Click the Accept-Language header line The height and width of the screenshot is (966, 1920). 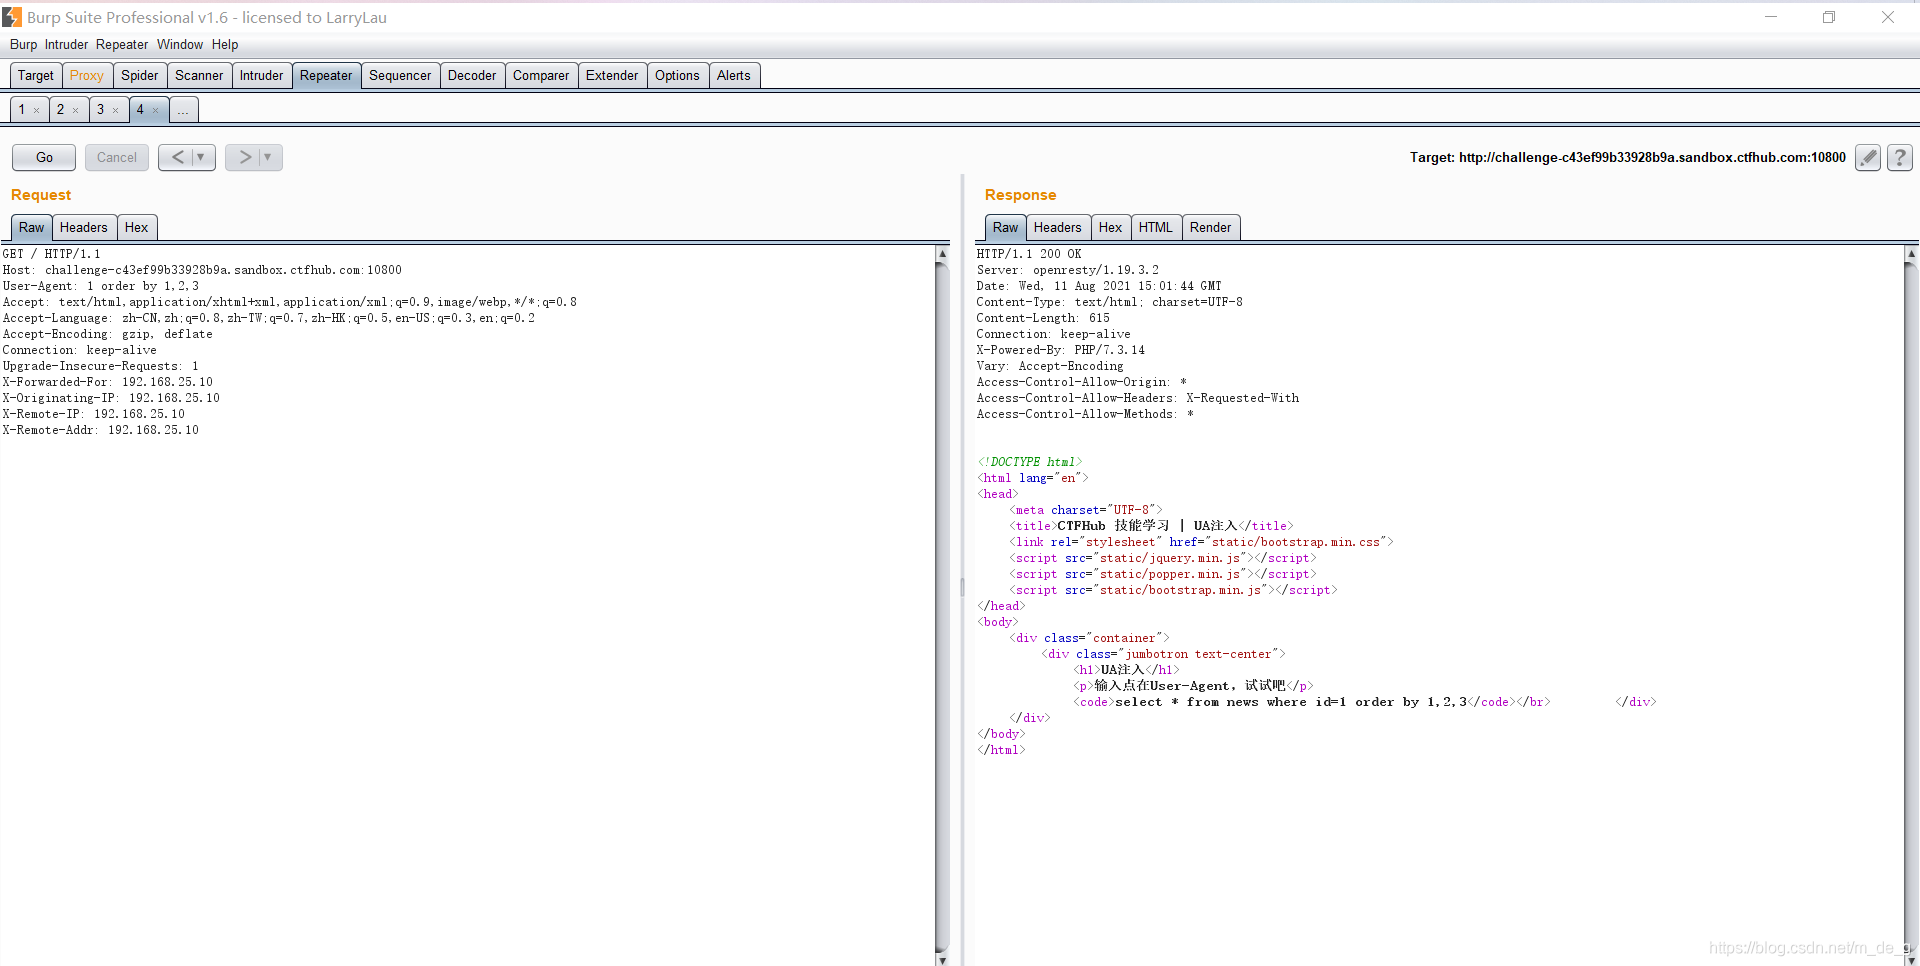coord(269,318)
